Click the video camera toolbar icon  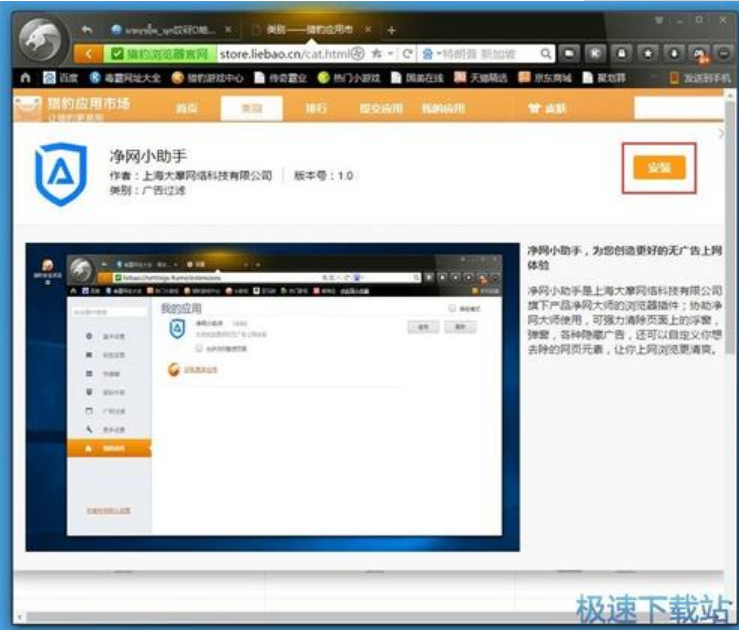point(569,54)
